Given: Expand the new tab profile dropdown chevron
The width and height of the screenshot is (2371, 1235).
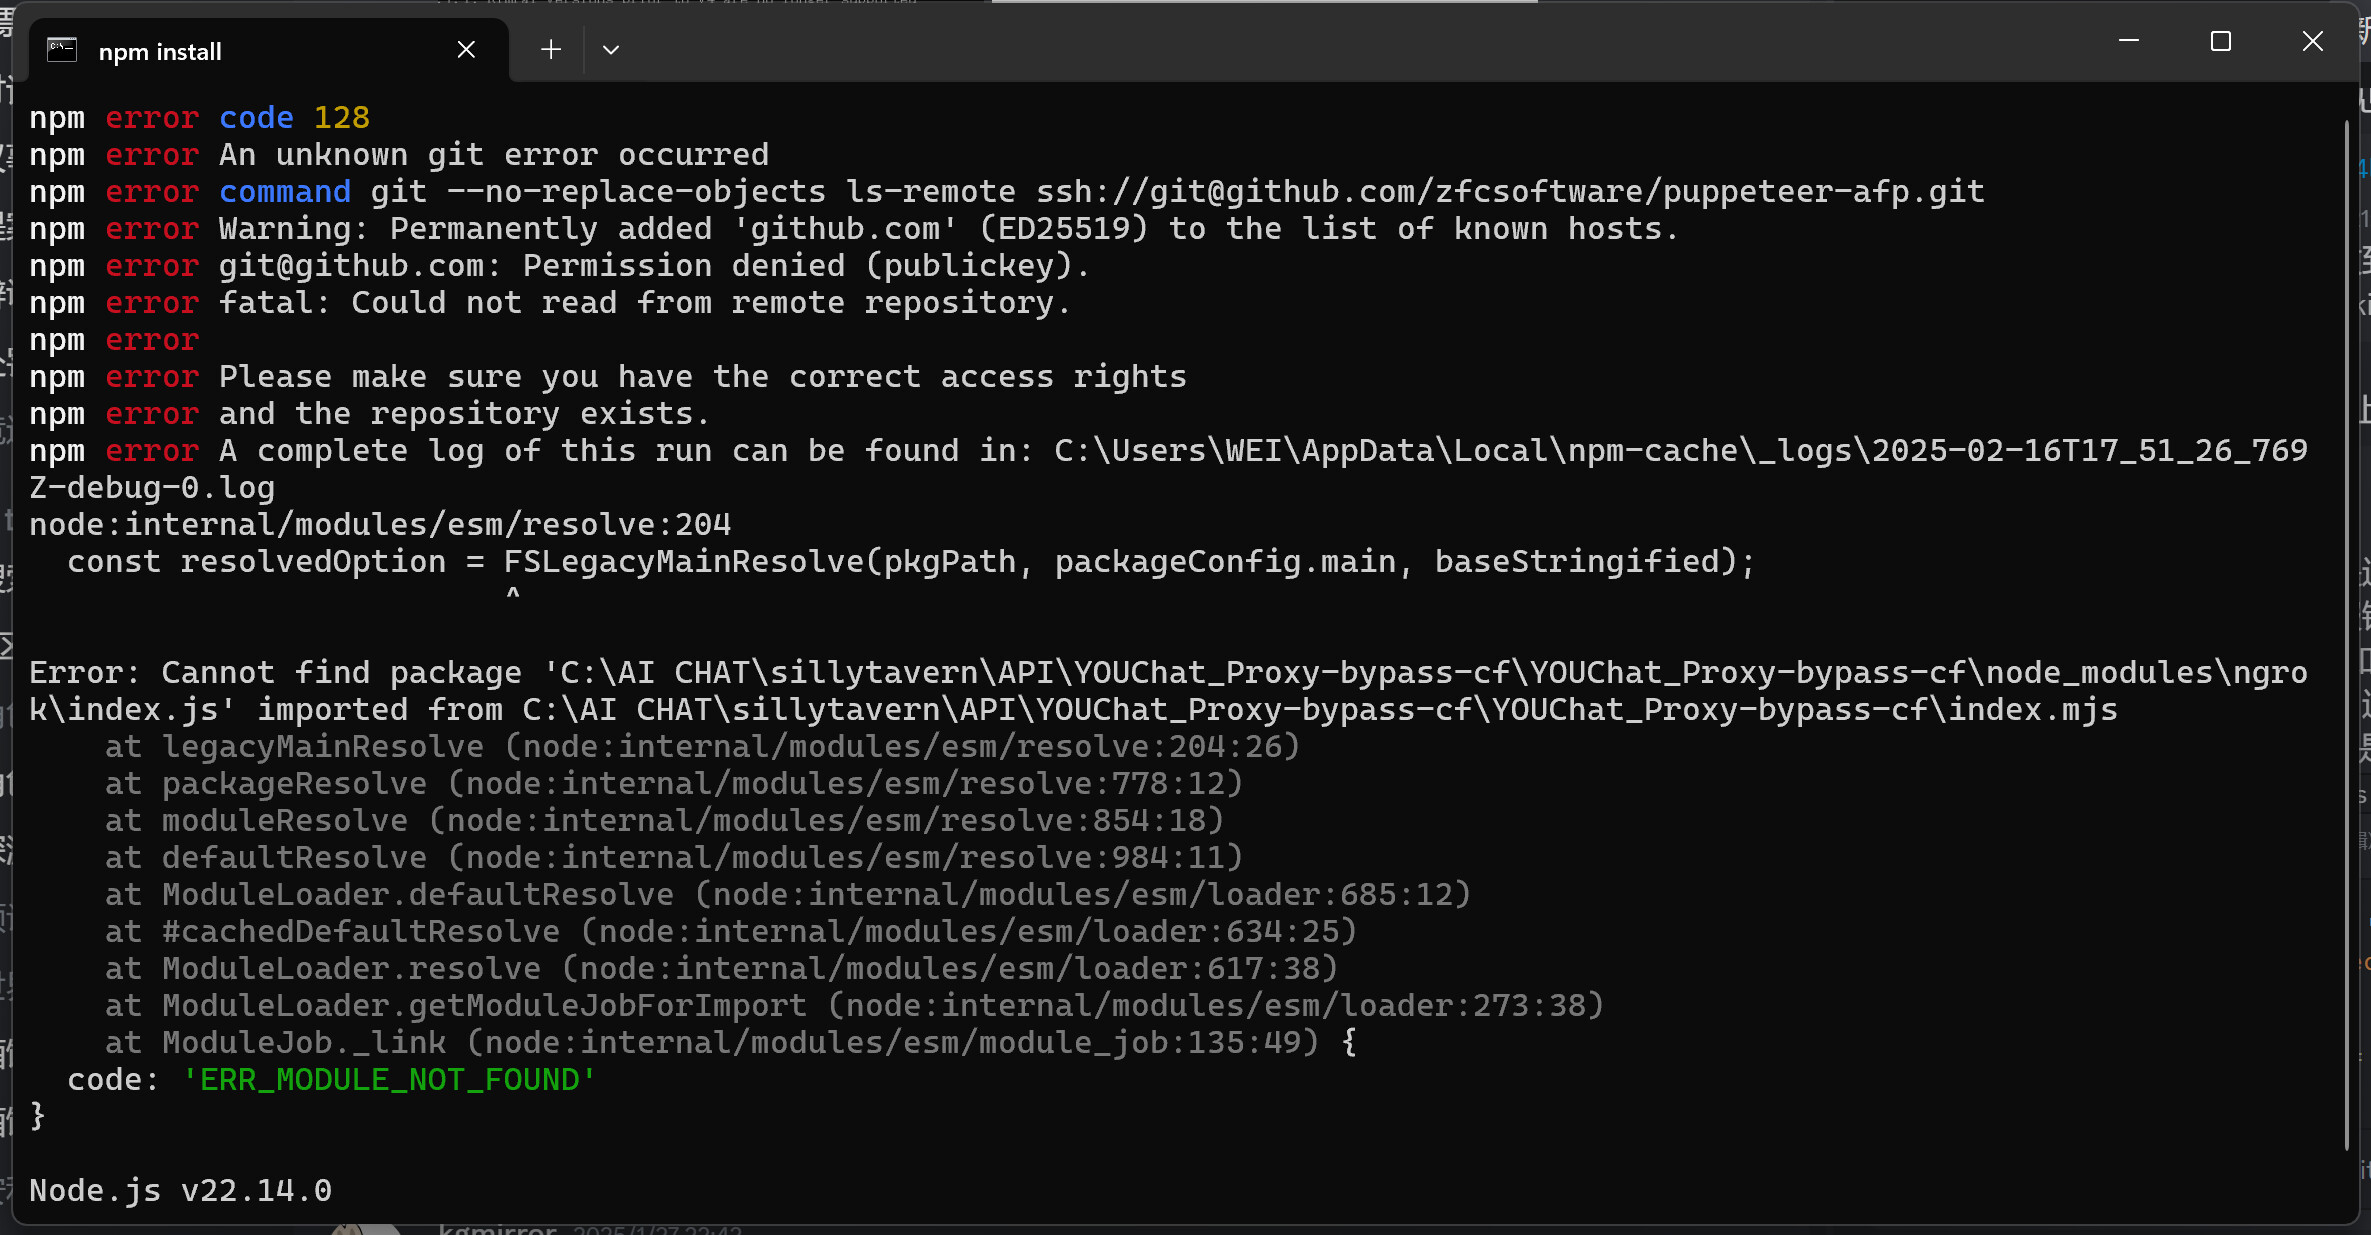Looking at the screenshot, I should click(611, 50).
